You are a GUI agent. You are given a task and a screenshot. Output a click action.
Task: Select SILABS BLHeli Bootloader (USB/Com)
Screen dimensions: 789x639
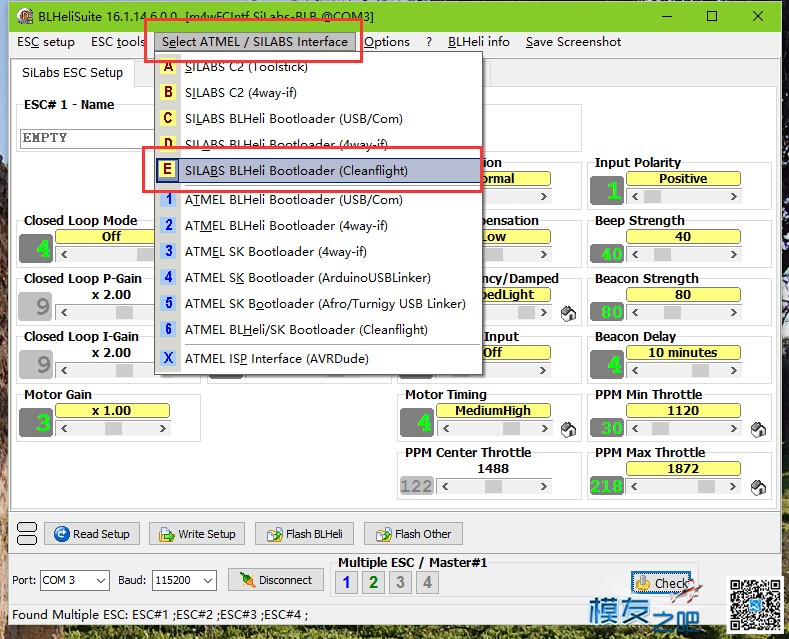(x=319, y=118)
